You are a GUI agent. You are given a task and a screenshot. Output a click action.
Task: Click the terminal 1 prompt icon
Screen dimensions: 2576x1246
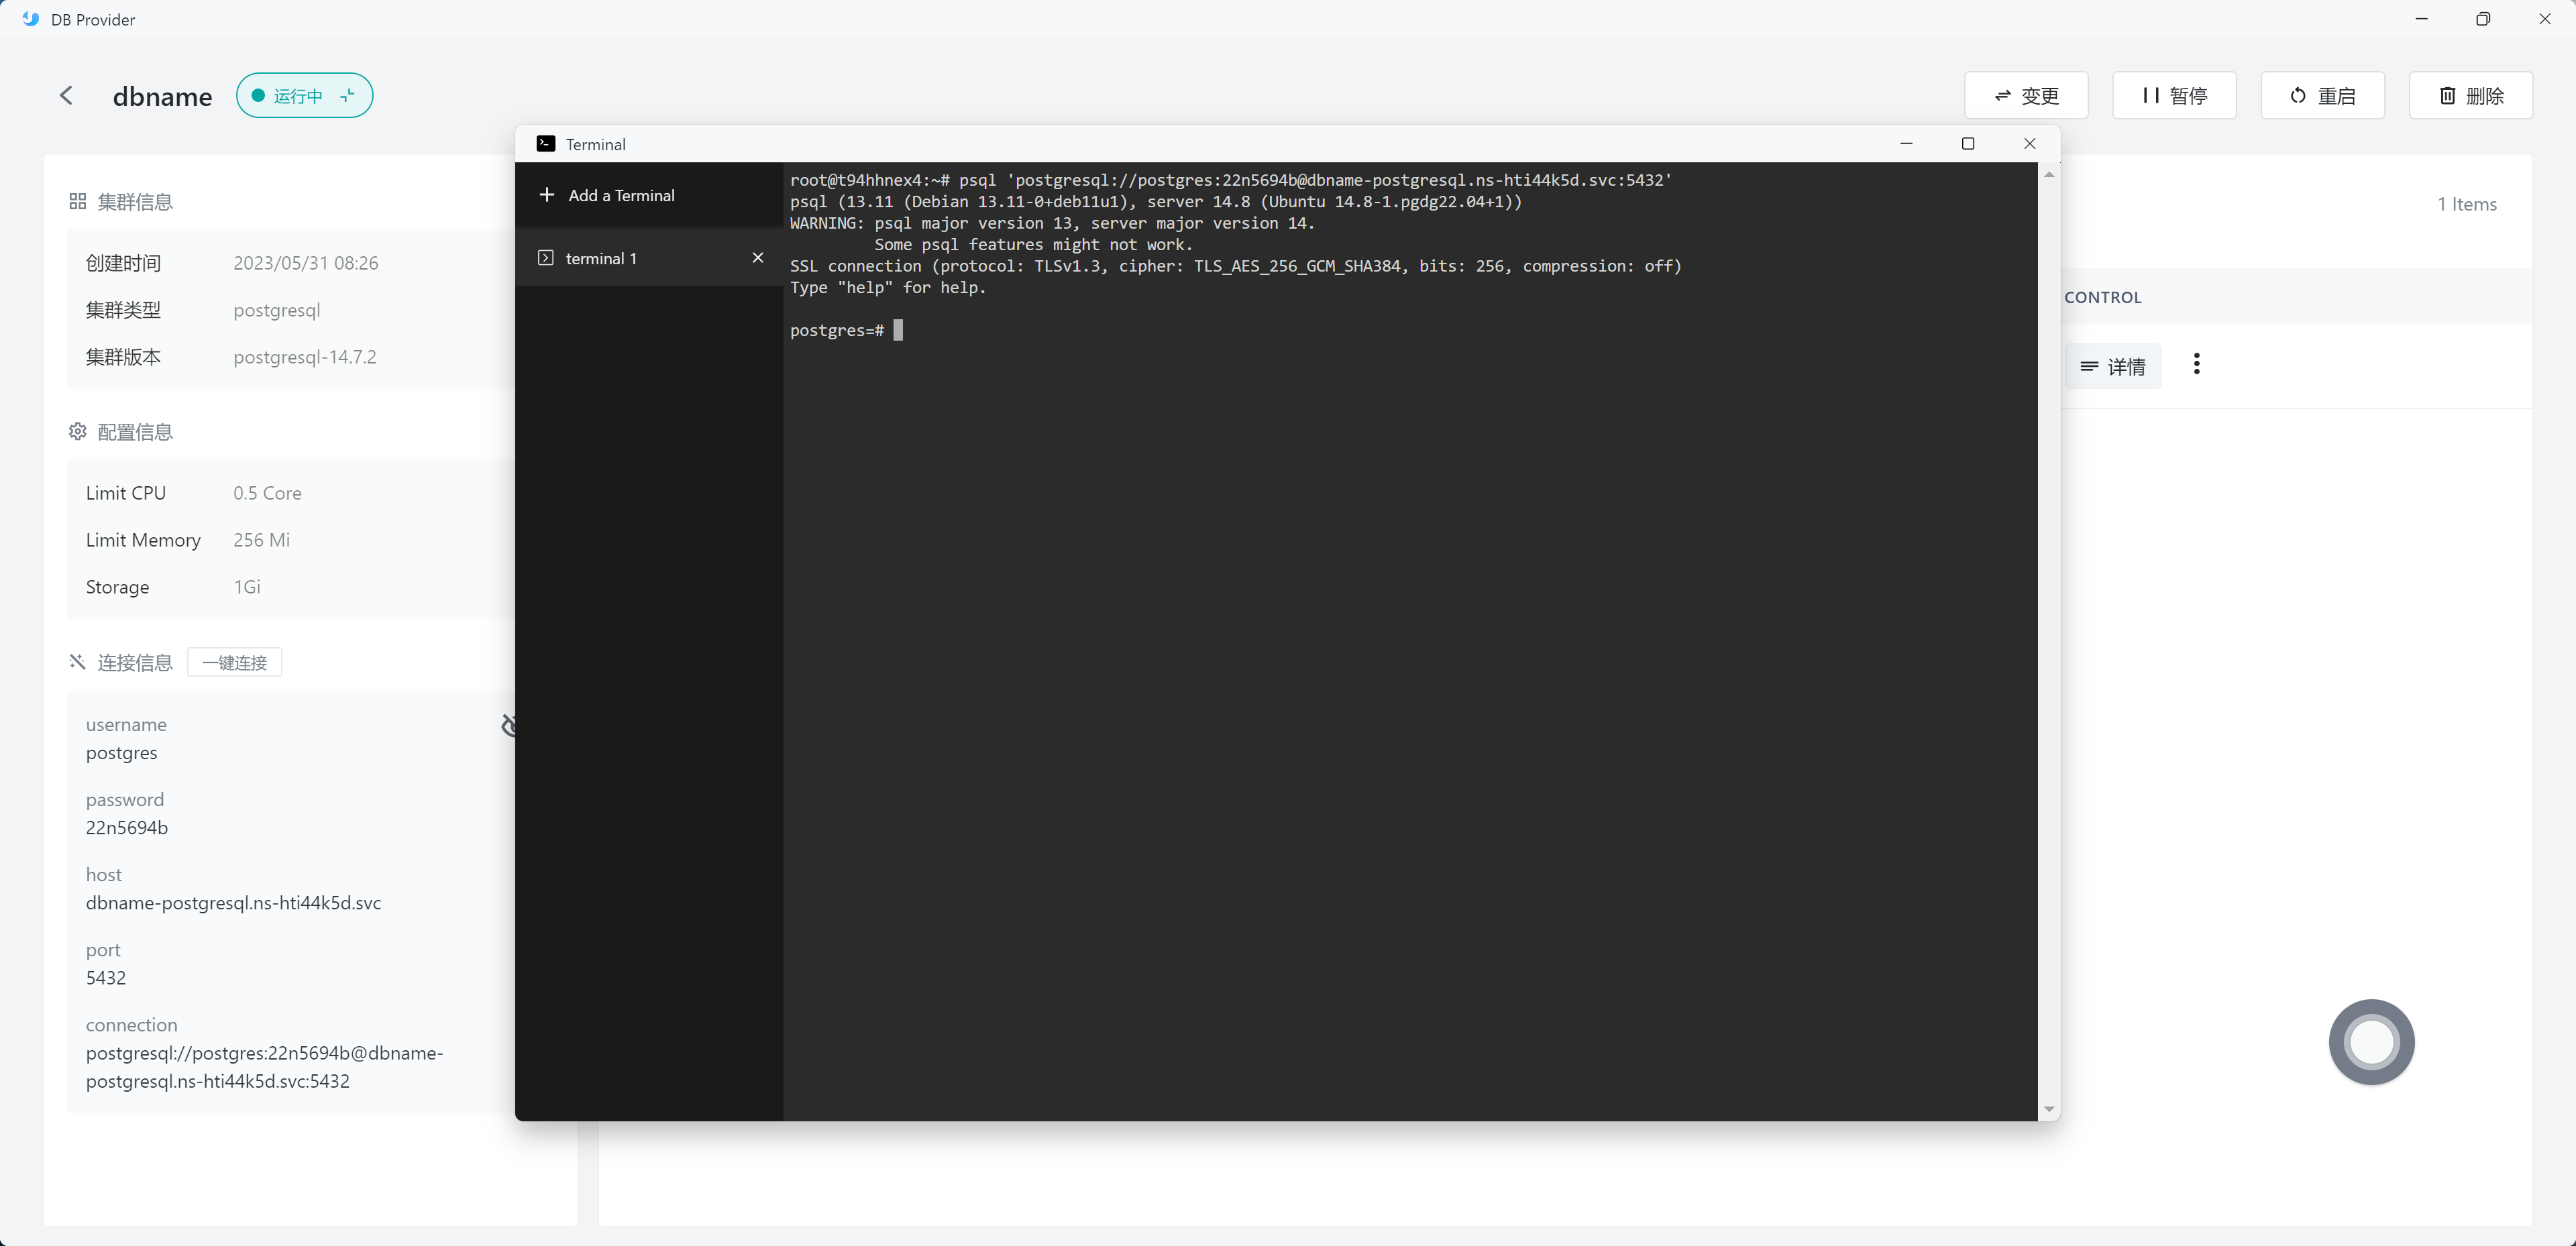[545, 258]
